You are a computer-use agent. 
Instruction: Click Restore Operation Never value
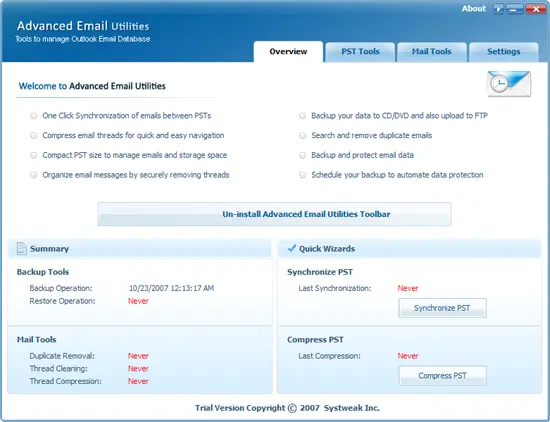(138, 301)
